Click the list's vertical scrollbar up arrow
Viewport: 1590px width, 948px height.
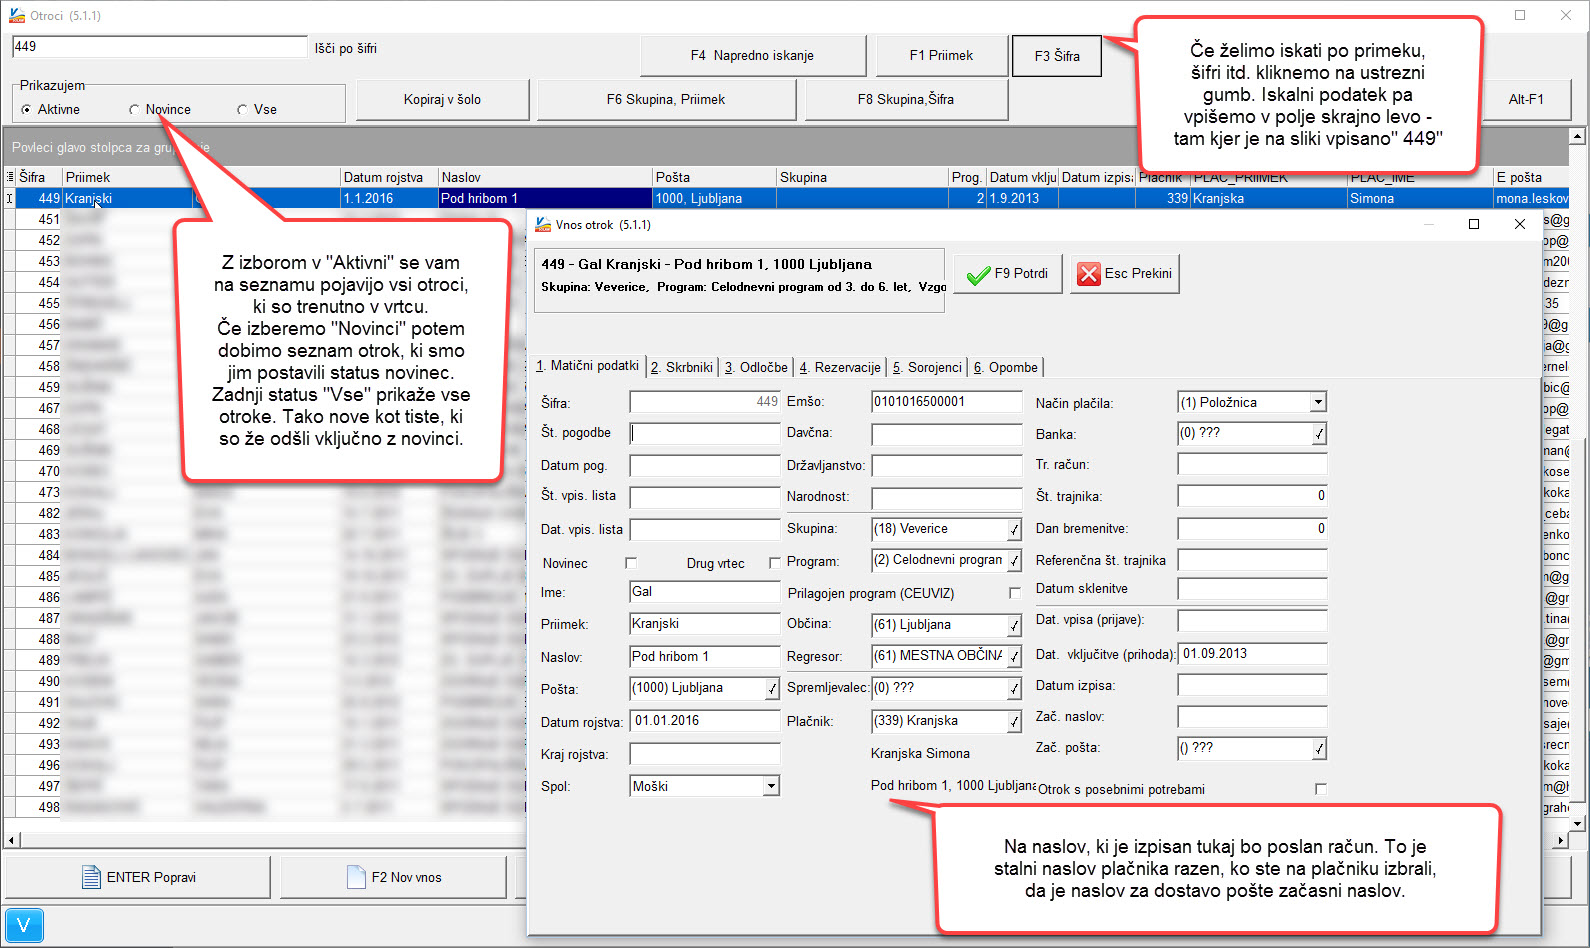1578,136
